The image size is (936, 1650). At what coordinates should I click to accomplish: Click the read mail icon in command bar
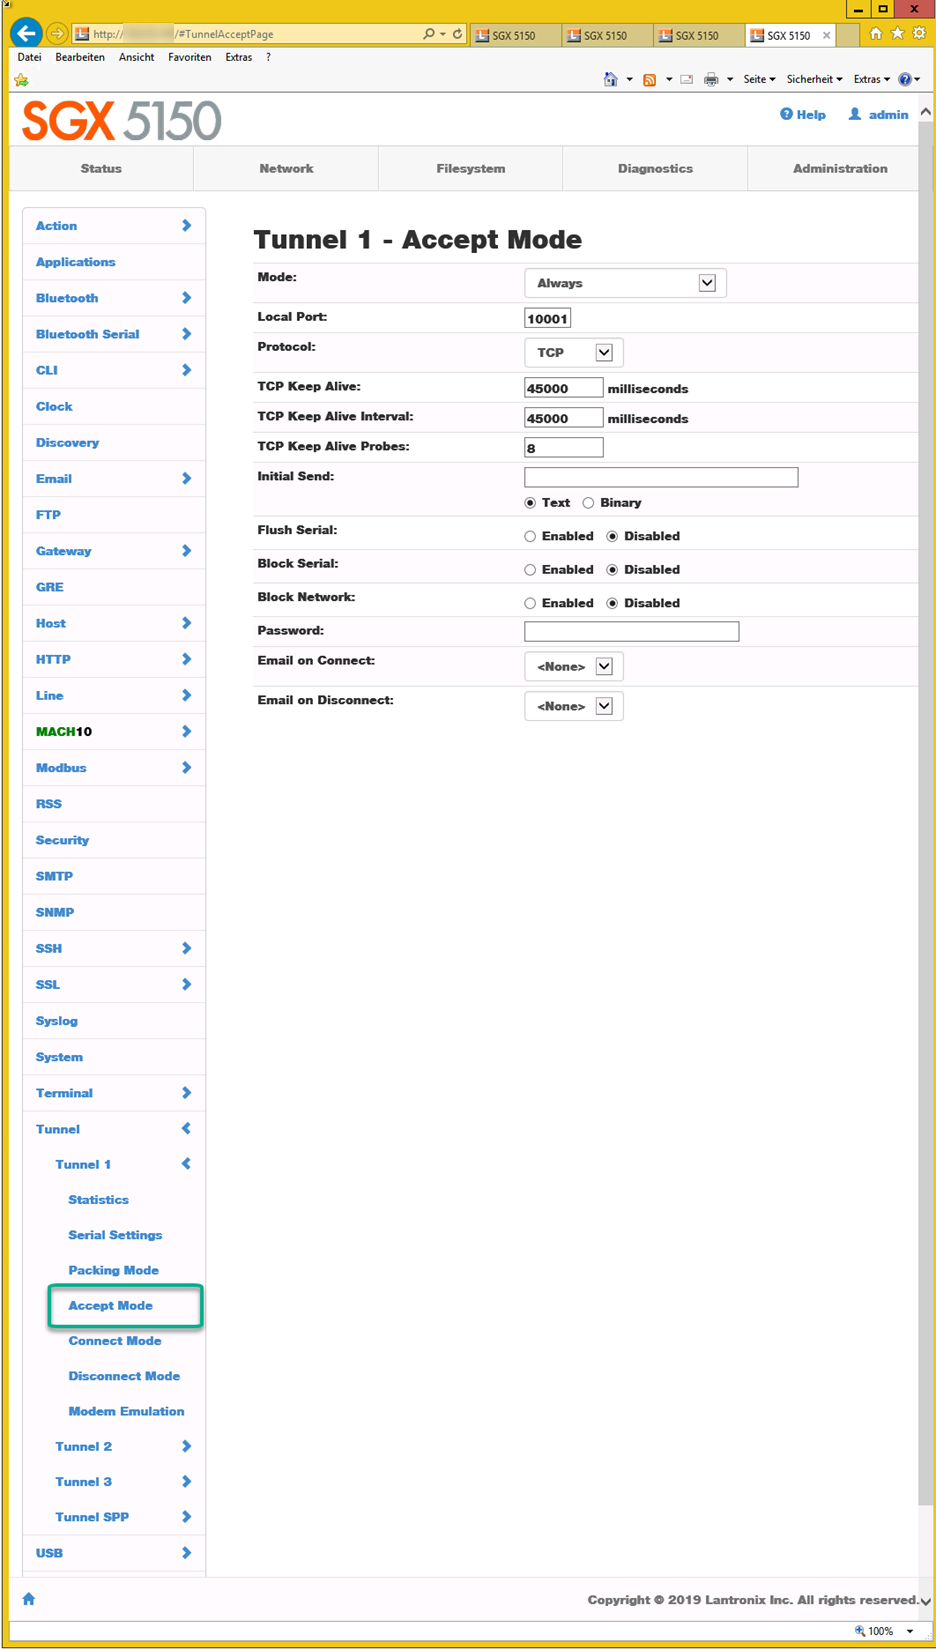click(x=687, y=80)
